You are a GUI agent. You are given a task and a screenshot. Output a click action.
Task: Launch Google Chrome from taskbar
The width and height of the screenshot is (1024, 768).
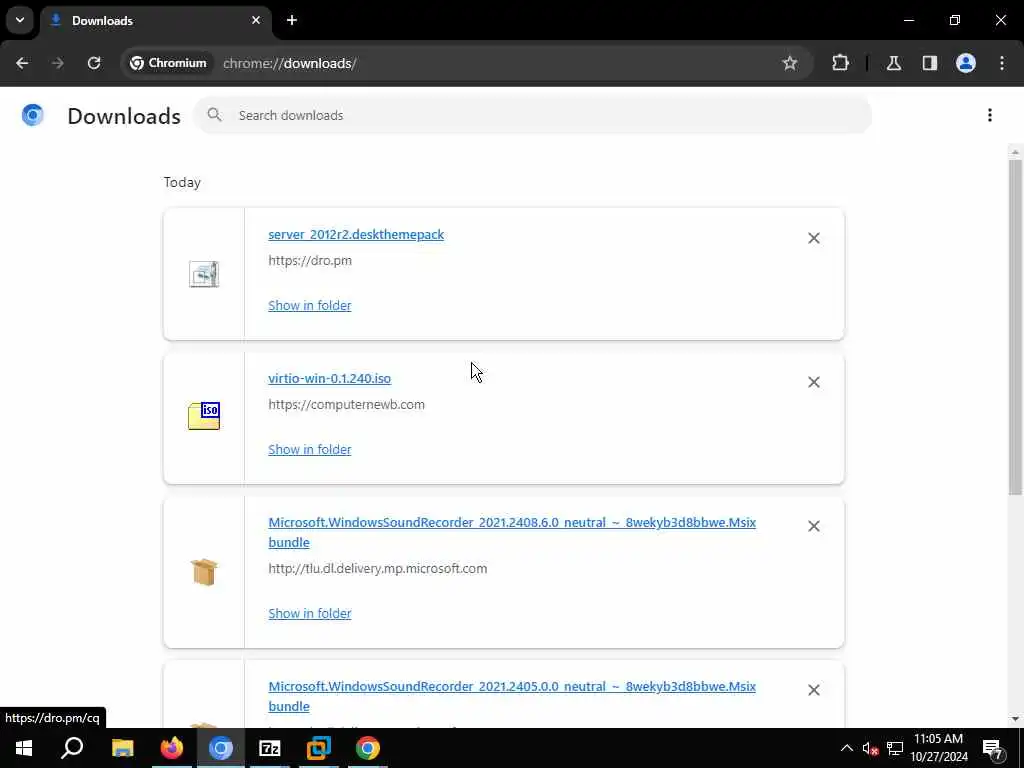pos(368,748)
